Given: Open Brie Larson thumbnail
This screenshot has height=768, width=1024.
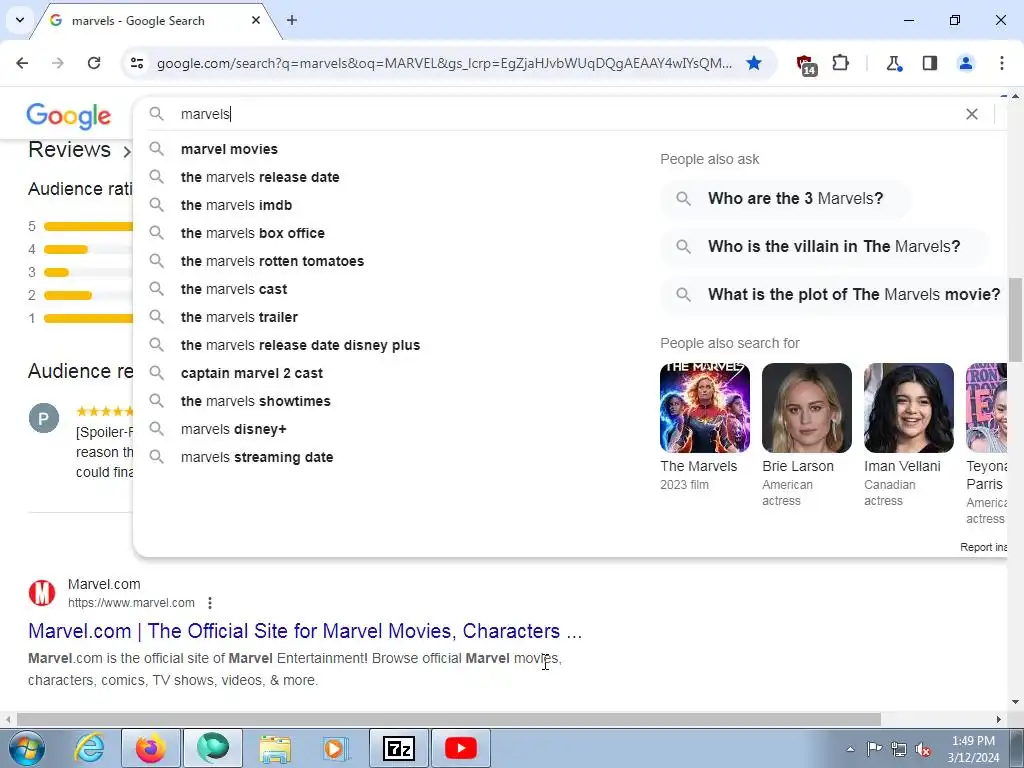Looking at the screenshot, I should [807, 408].
